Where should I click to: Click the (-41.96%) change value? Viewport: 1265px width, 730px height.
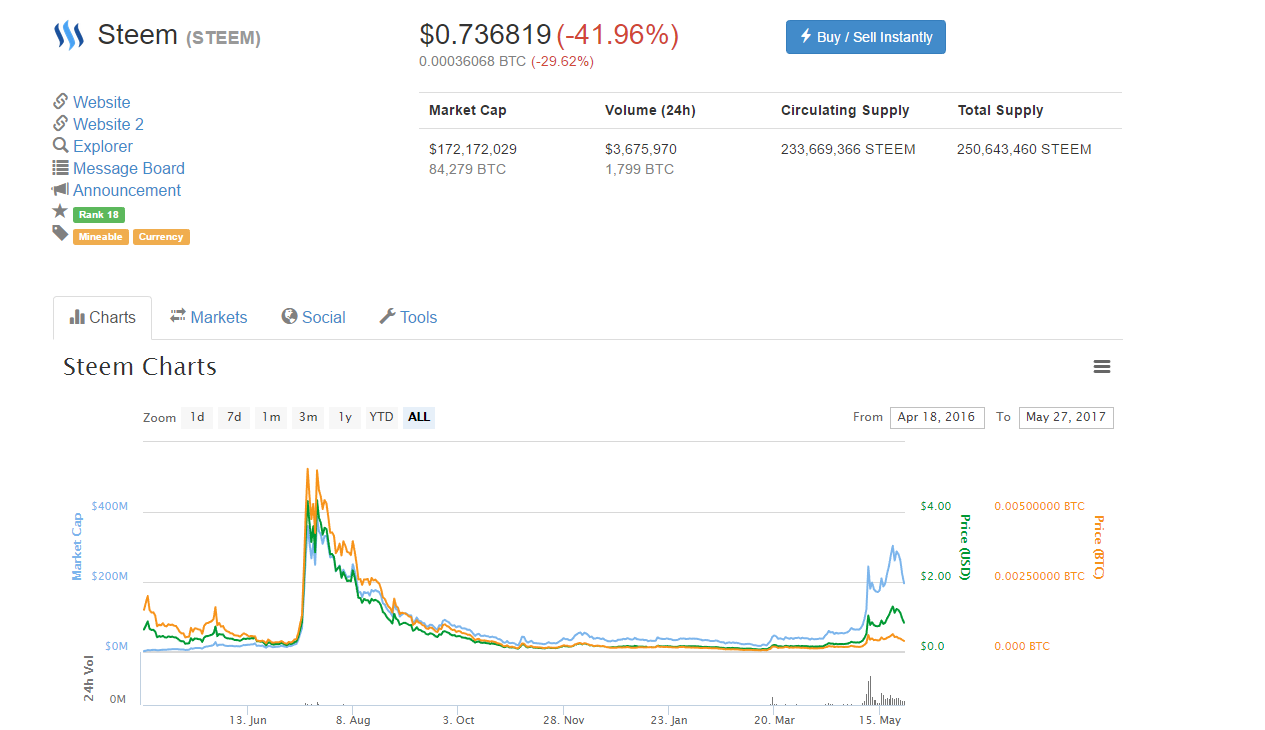coord(617,35)
